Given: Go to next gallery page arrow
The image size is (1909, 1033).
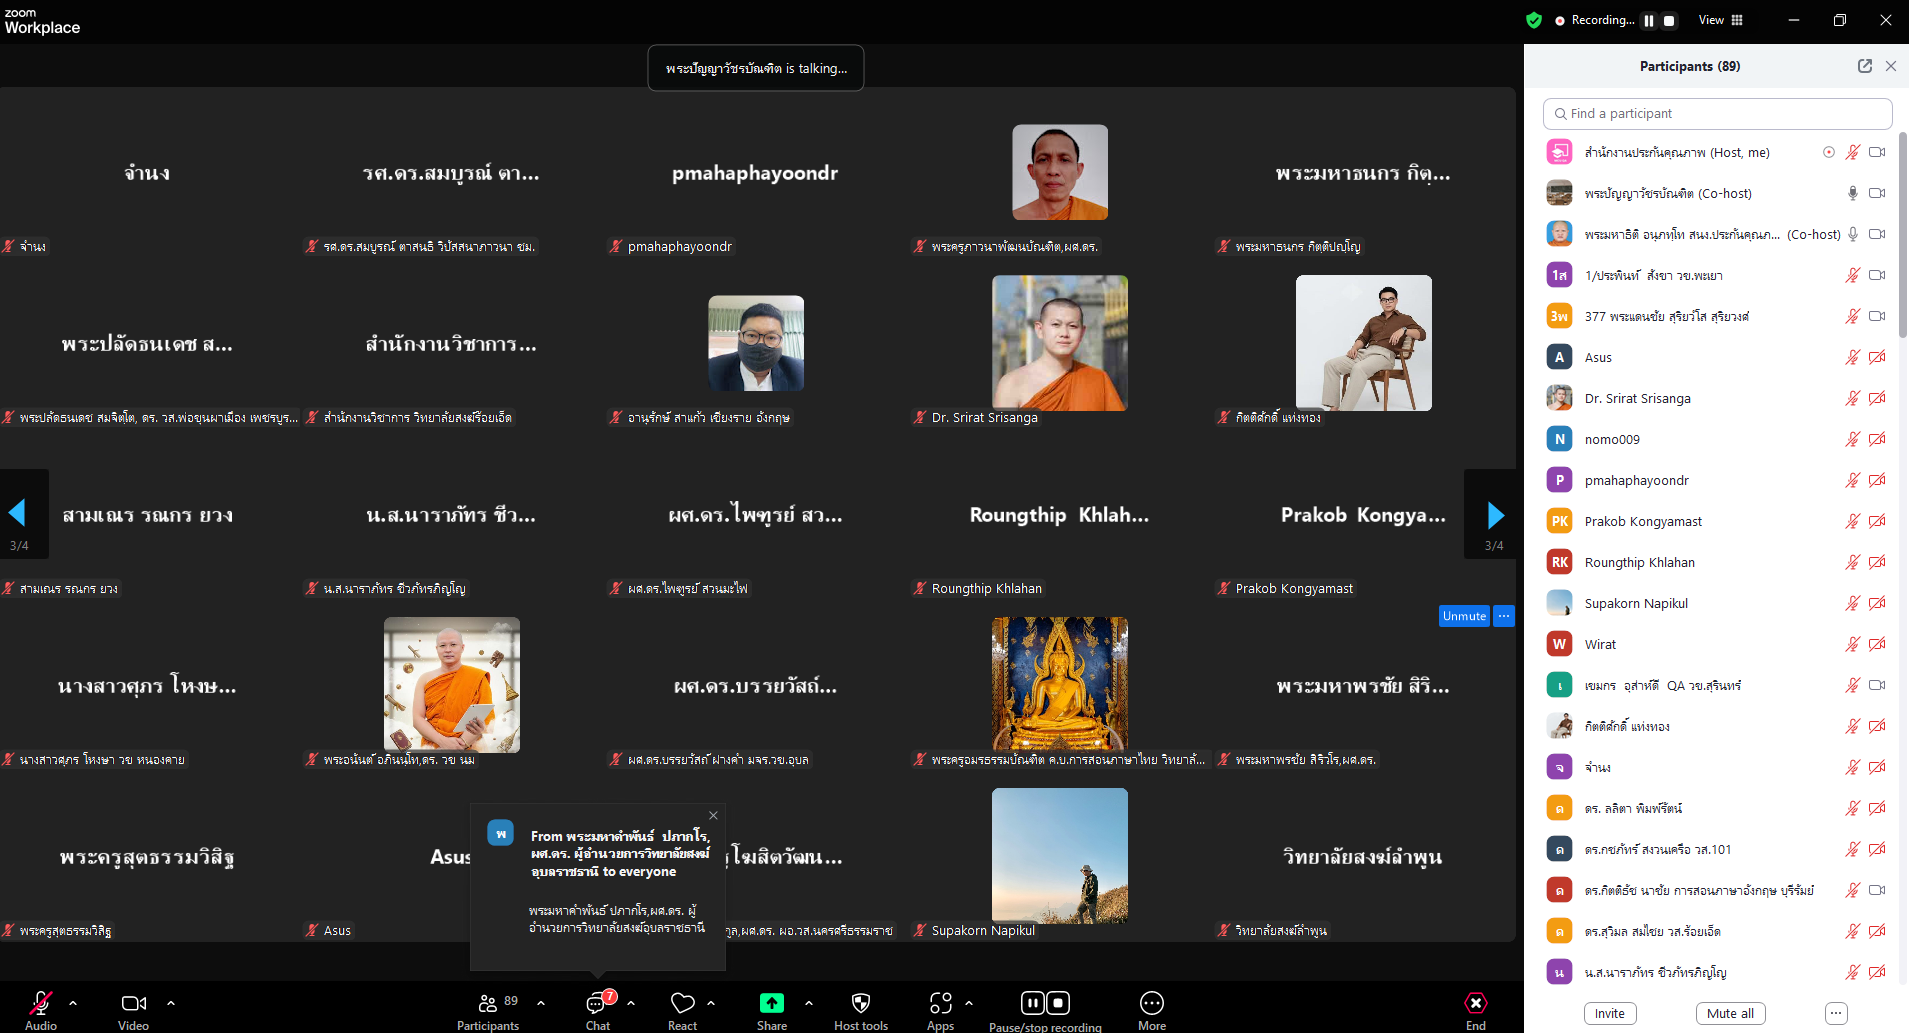Looking at the screenshot, I should pos(1494,515).
